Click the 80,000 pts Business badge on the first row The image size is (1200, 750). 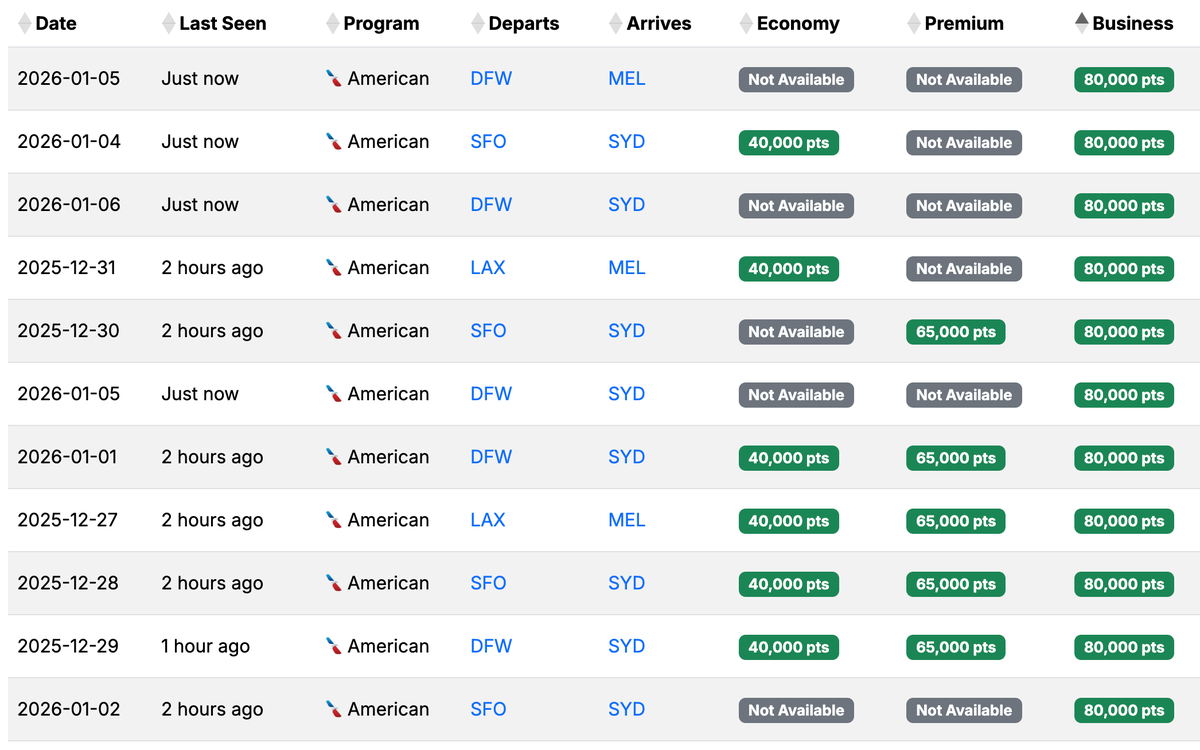click(1123, 79)
